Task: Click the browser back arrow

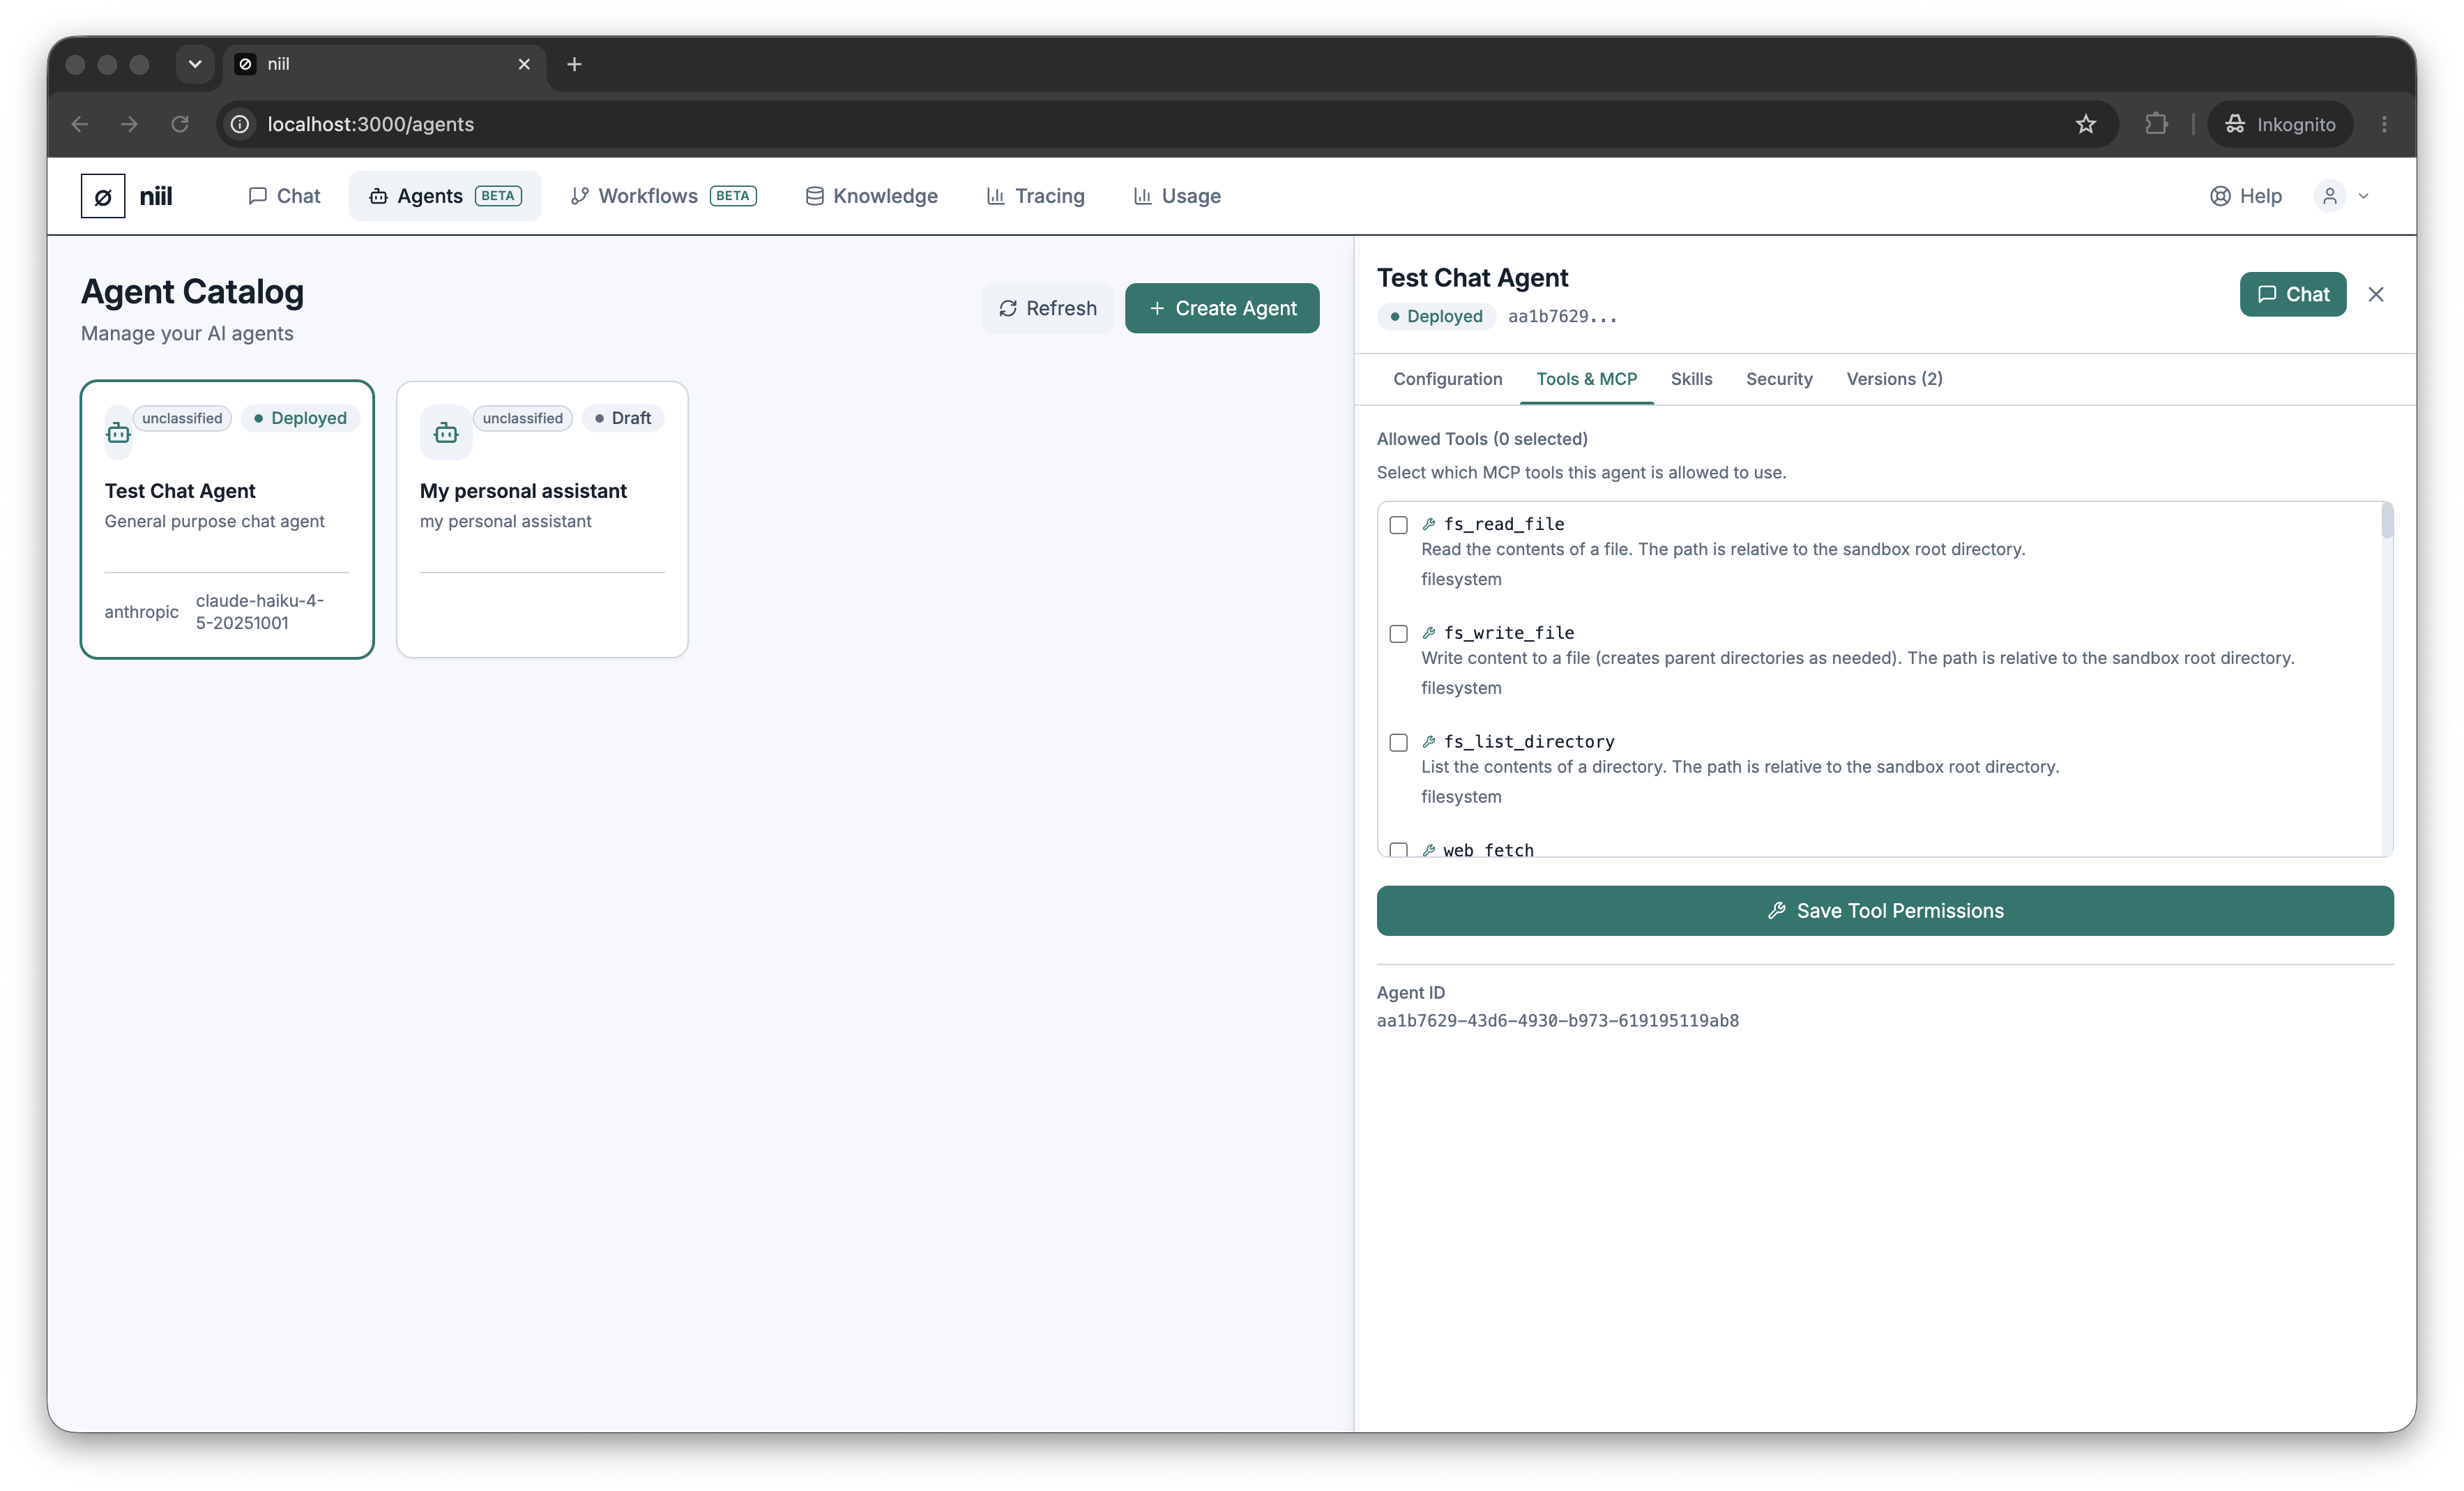Action: click(x=80, y=124)
